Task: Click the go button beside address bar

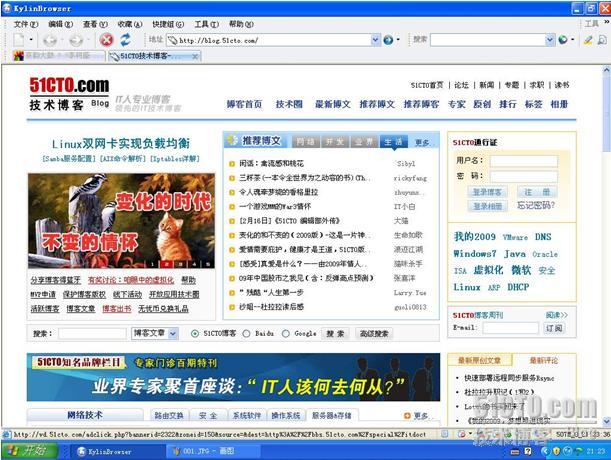Action: pyautogui.click(x=388, y=40)
